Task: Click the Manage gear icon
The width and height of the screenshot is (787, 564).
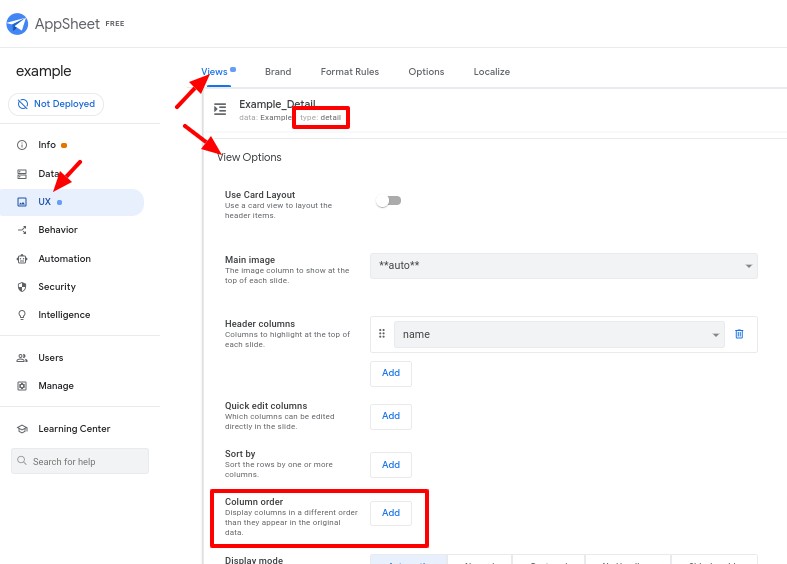Action: pos(22,386)
